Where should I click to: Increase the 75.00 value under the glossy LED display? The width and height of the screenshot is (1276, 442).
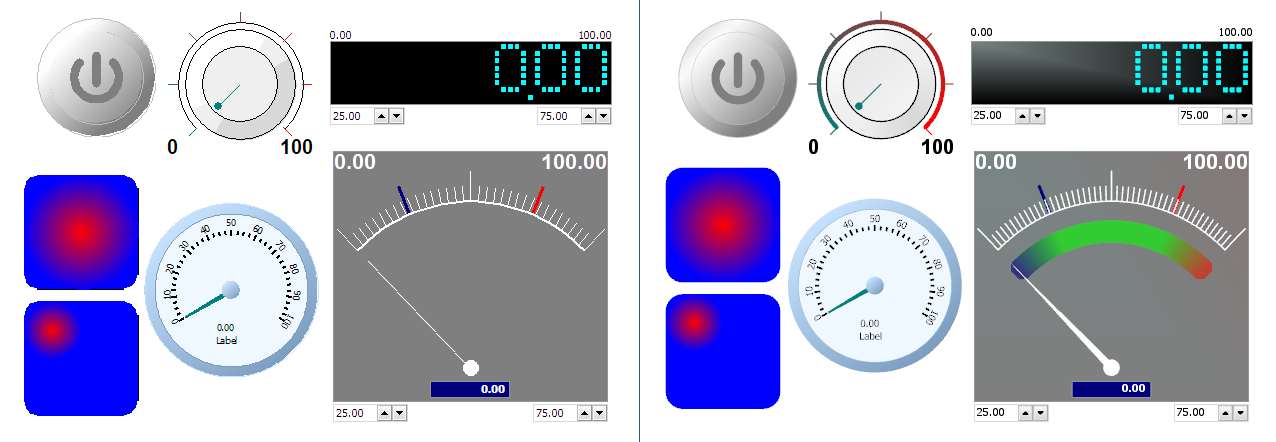(1227, 116)
